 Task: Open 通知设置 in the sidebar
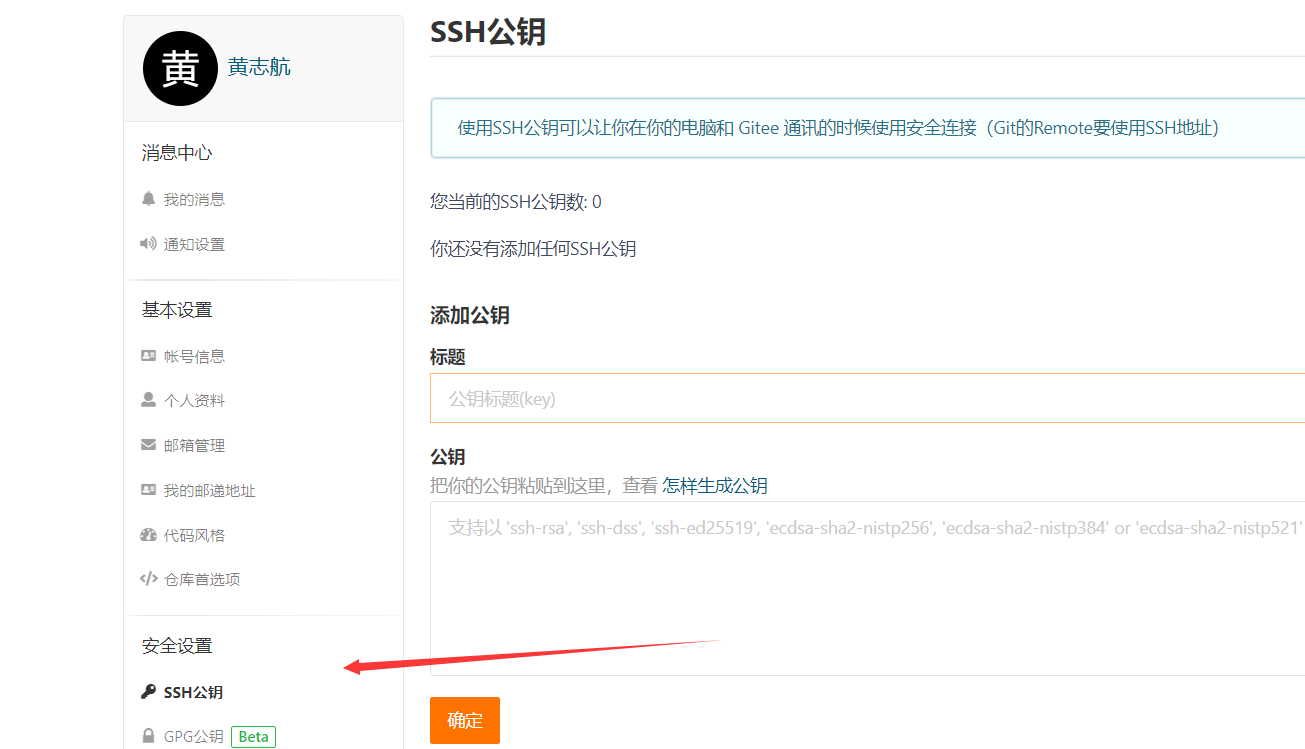(194, 244)
